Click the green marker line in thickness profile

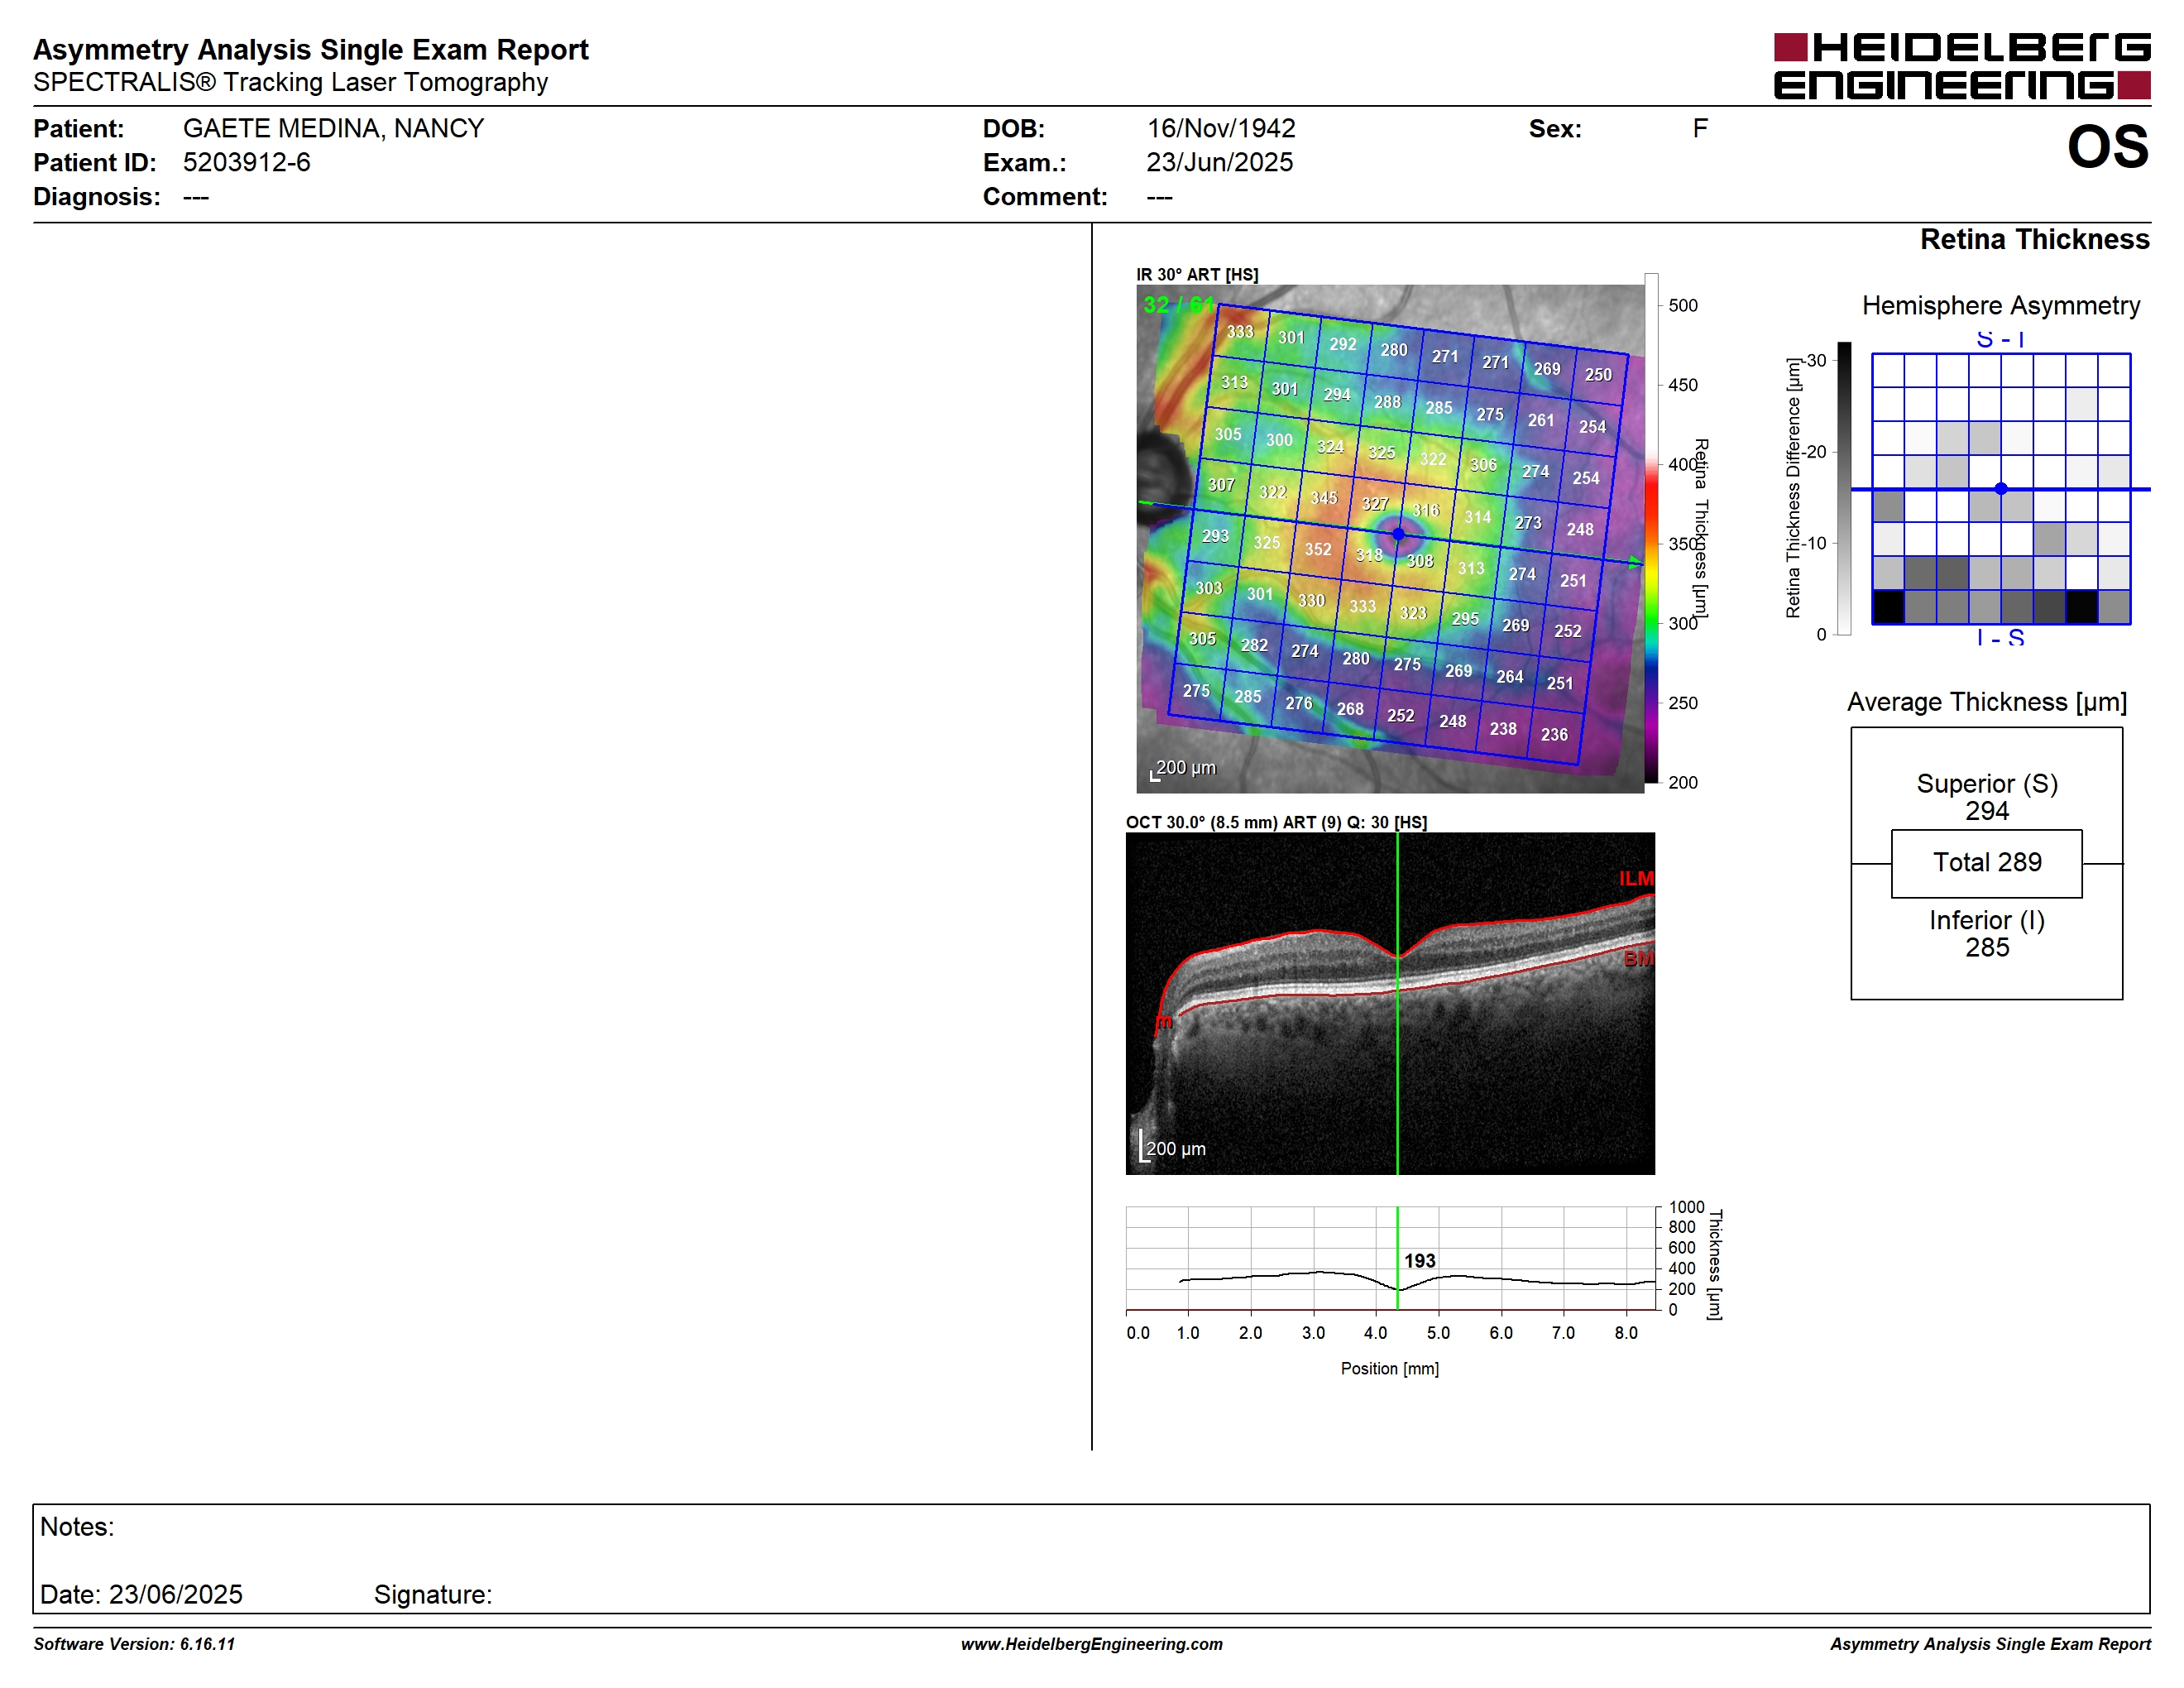[x=1397, y=1258]
